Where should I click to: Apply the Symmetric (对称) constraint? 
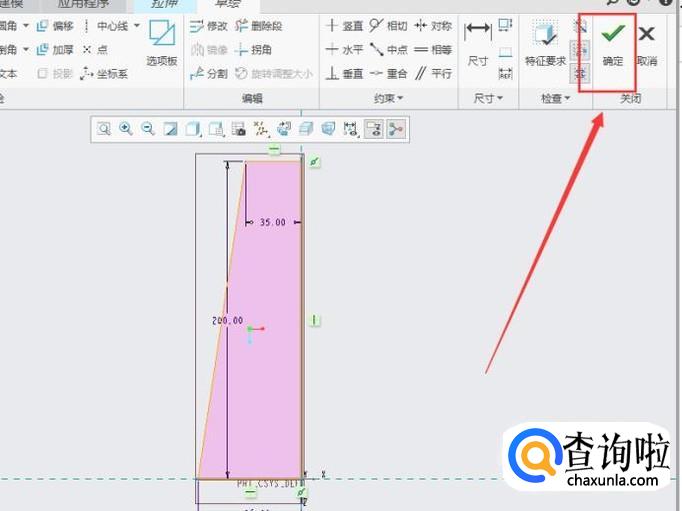point(433,26)
